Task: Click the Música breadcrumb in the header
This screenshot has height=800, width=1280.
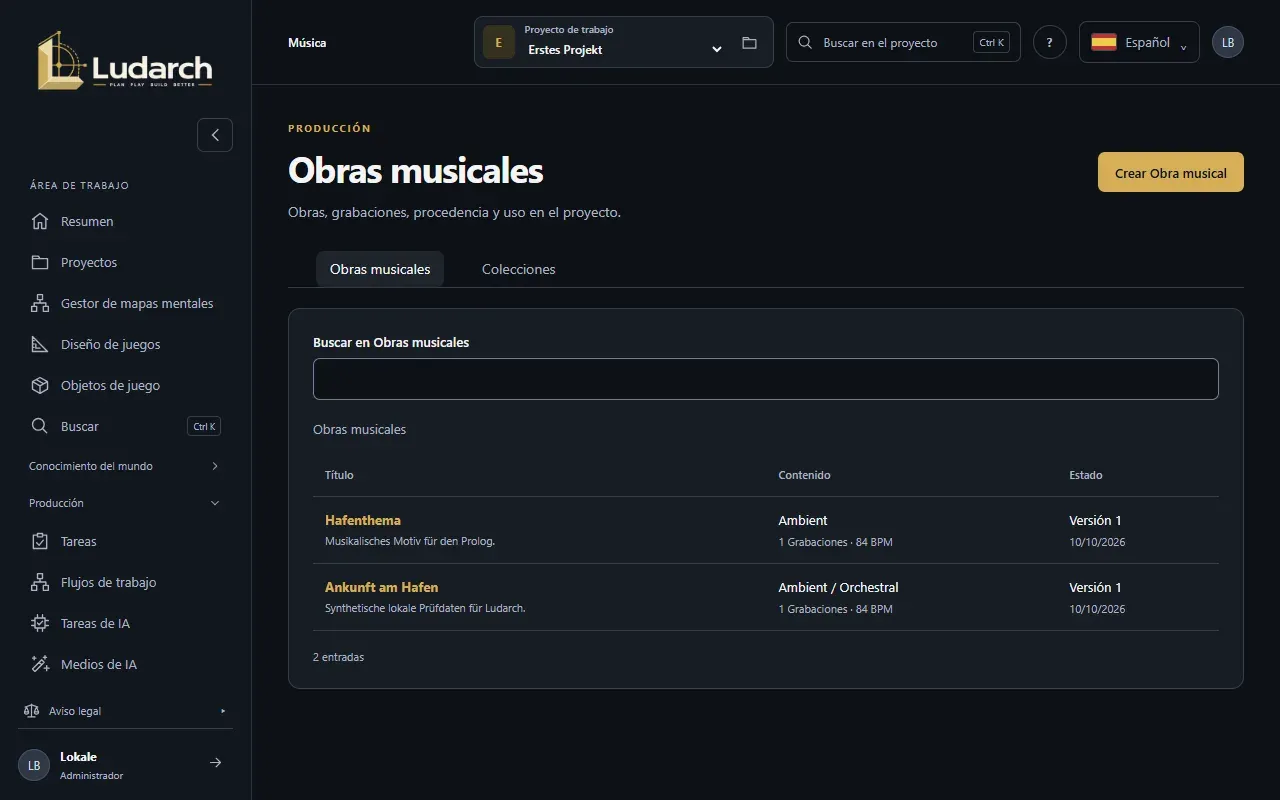Action: (x=307, y=43)
